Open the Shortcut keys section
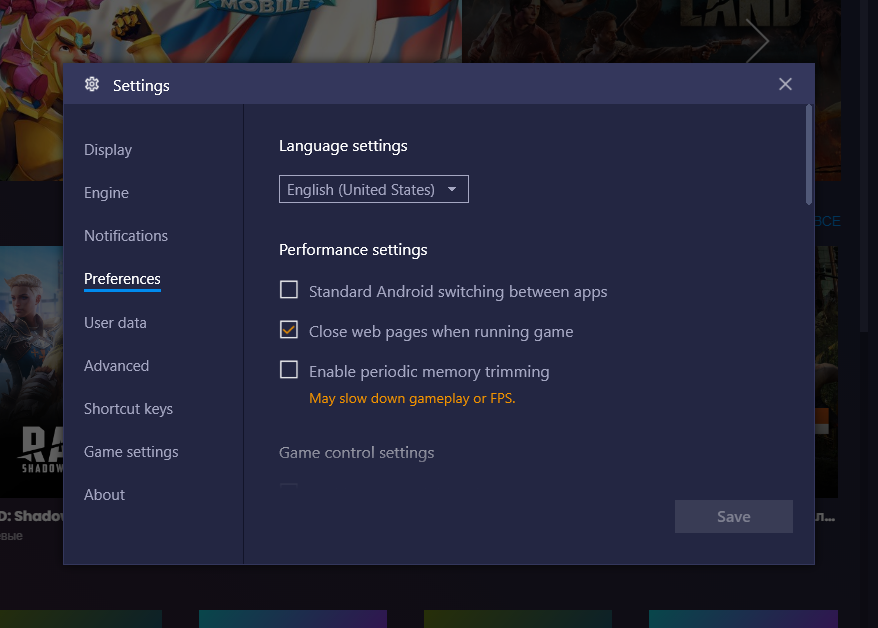Screen dimensions: 878x628 point(128,409)
